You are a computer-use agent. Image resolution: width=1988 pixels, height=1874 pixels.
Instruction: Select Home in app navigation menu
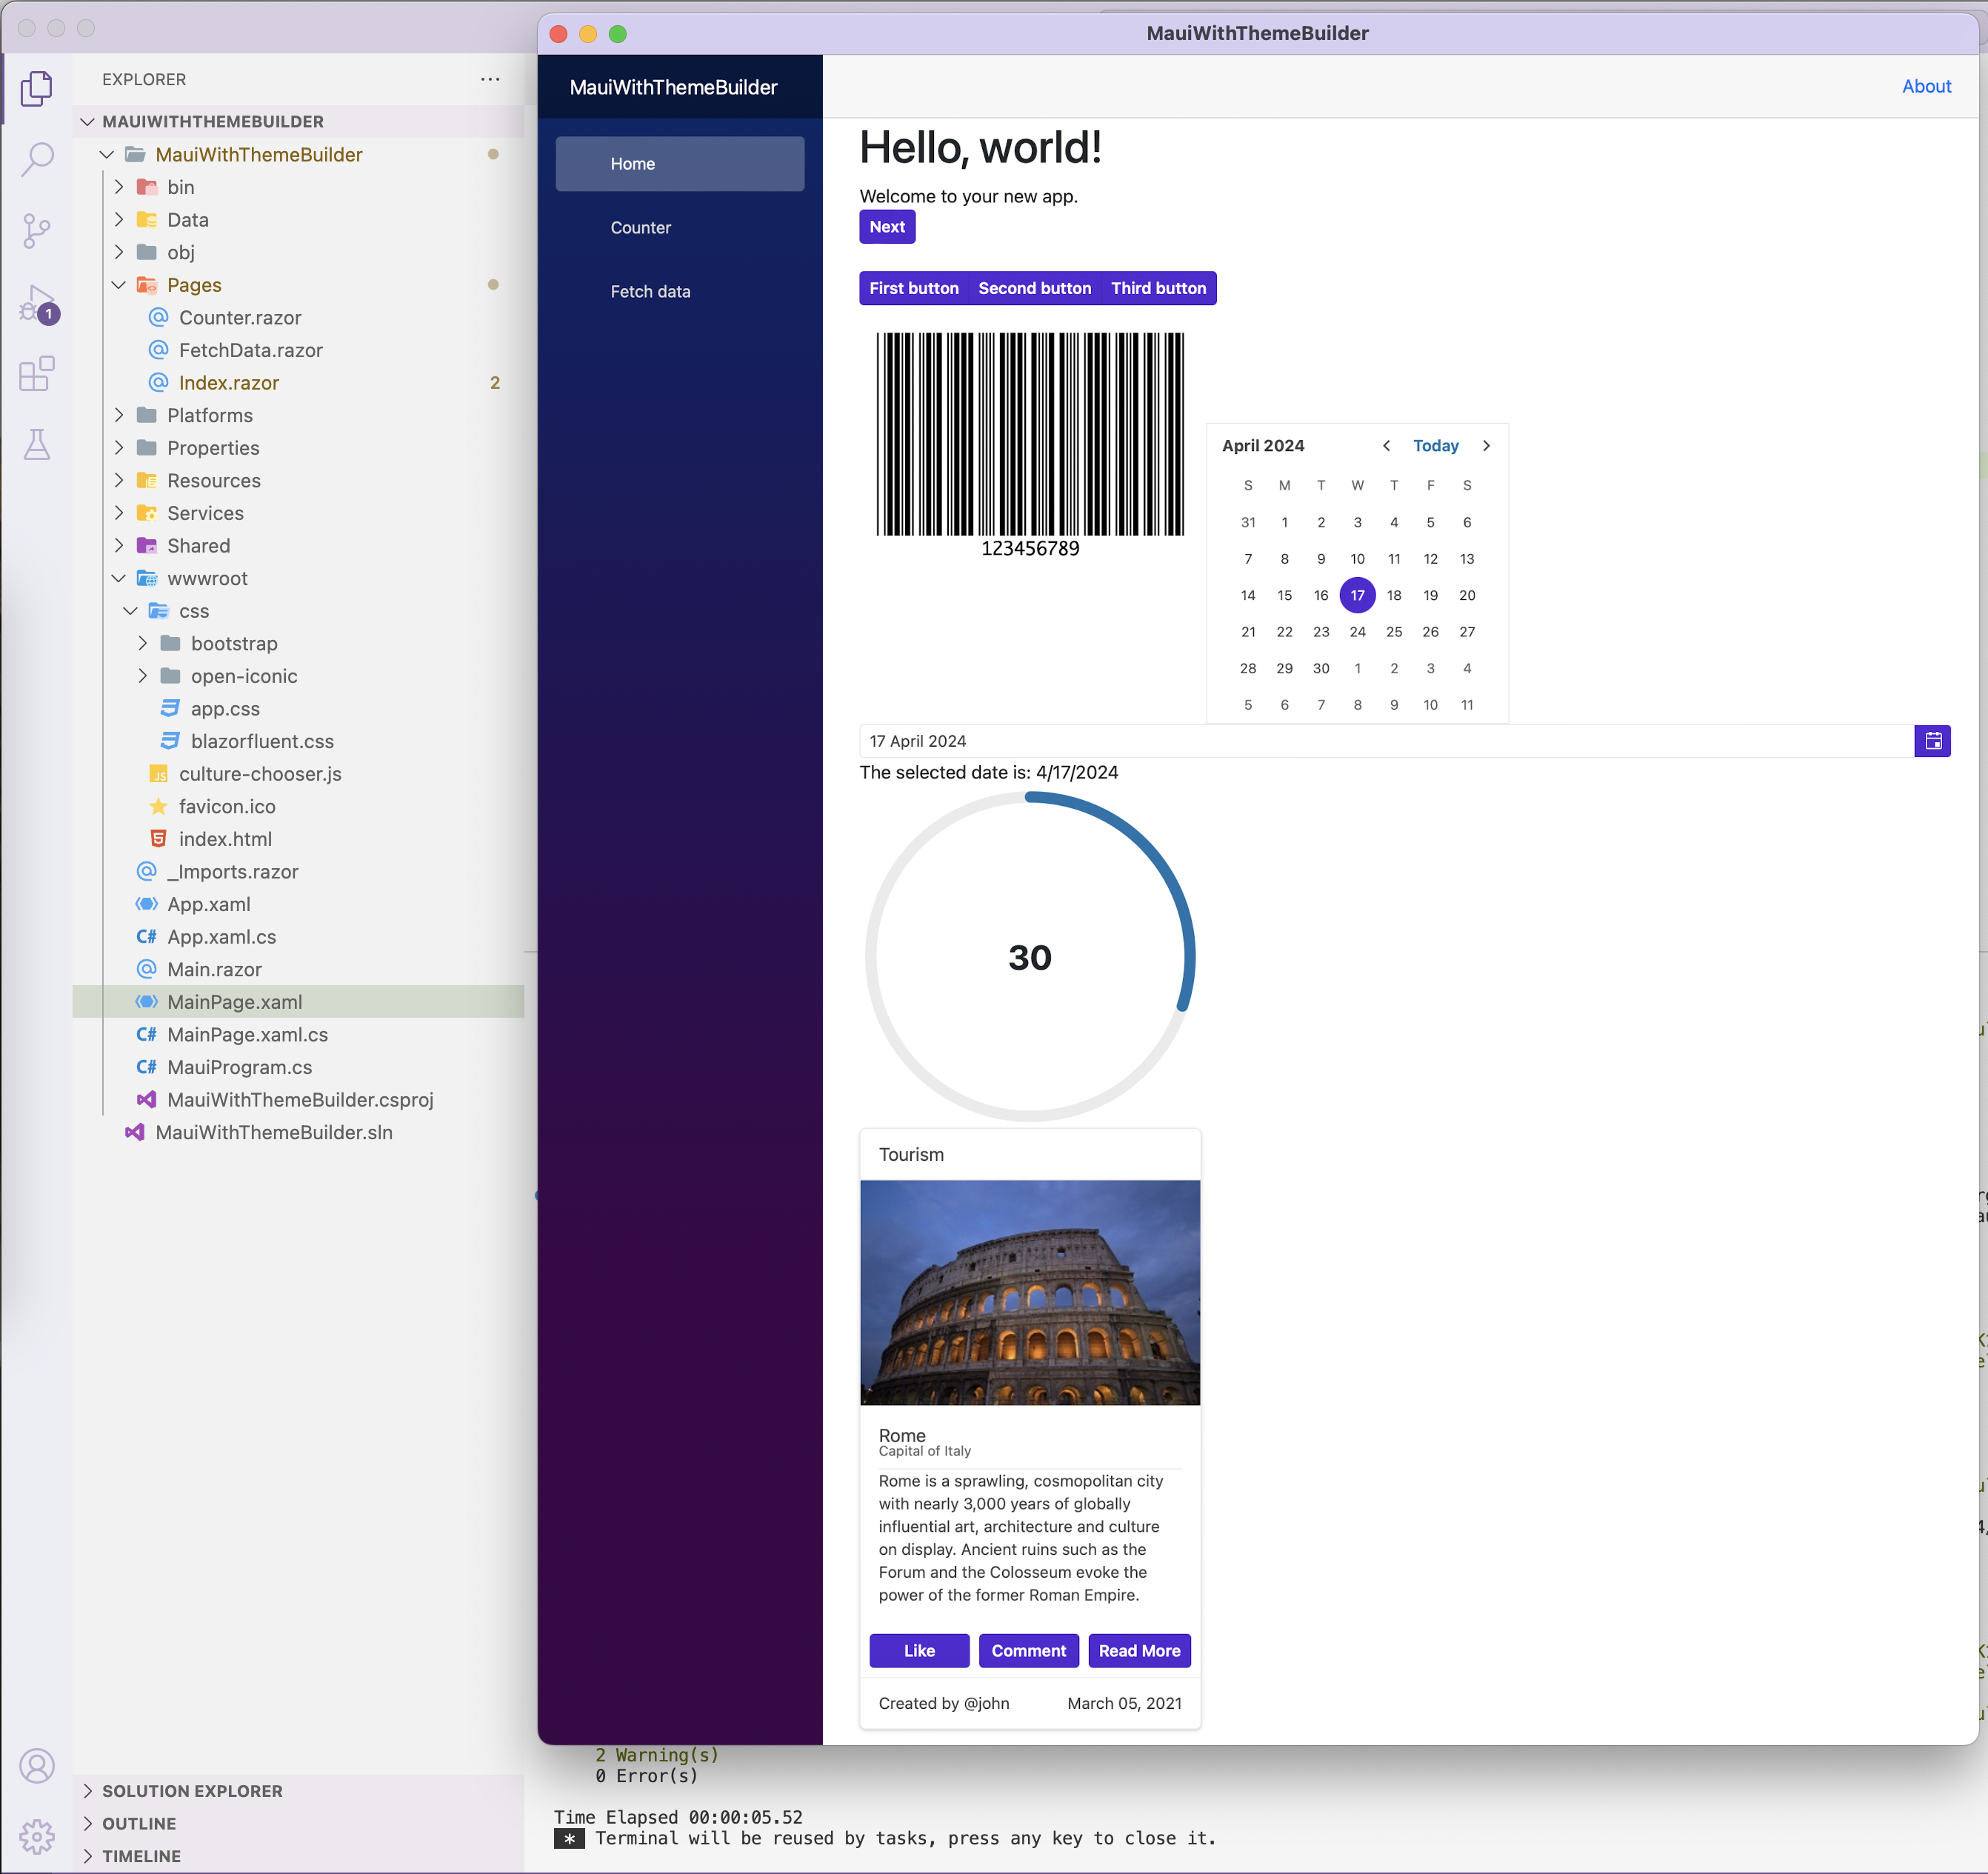[680, 164]
